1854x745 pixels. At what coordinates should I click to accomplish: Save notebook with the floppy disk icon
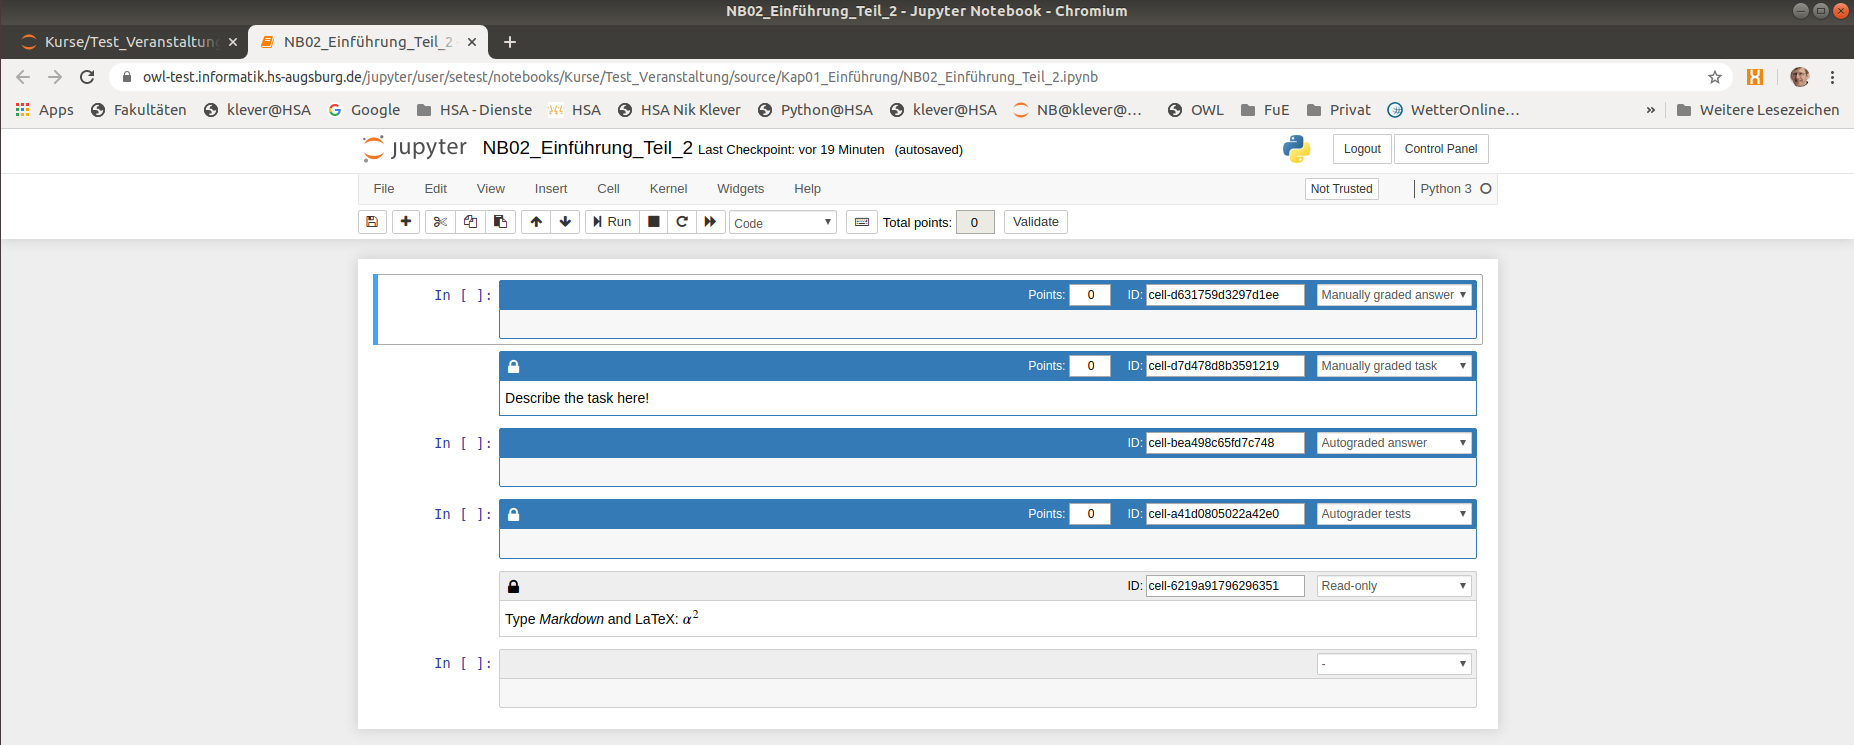372,222
